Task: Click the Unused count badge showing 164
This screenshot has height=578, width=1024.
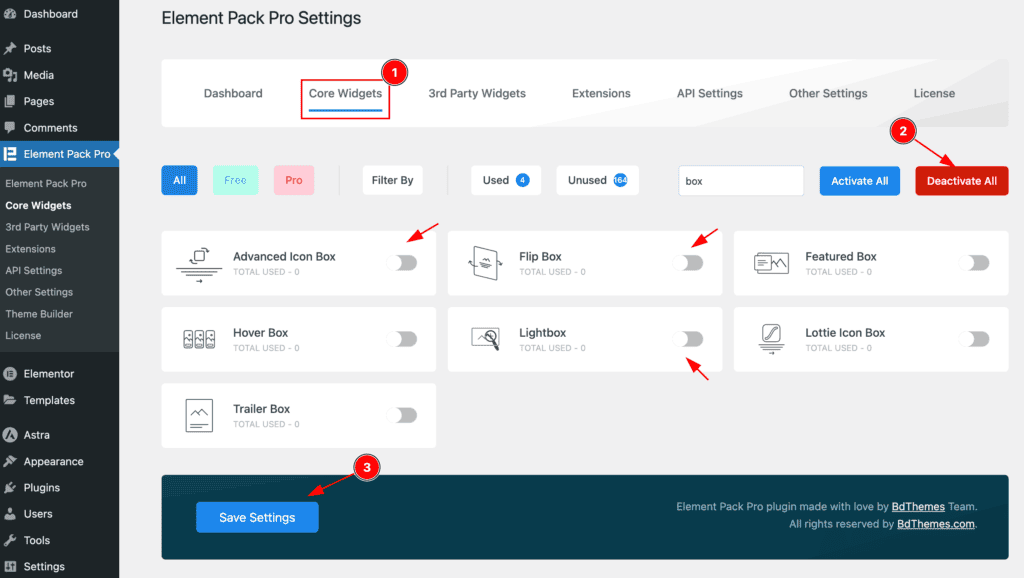Action: (x=620, y=180)
